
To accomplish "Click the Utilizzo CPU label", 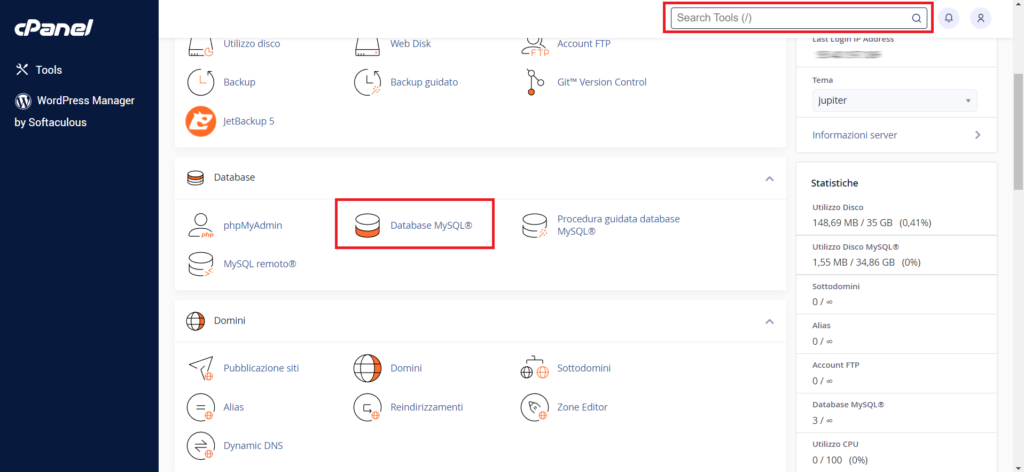I will click(x=835, y=444).
